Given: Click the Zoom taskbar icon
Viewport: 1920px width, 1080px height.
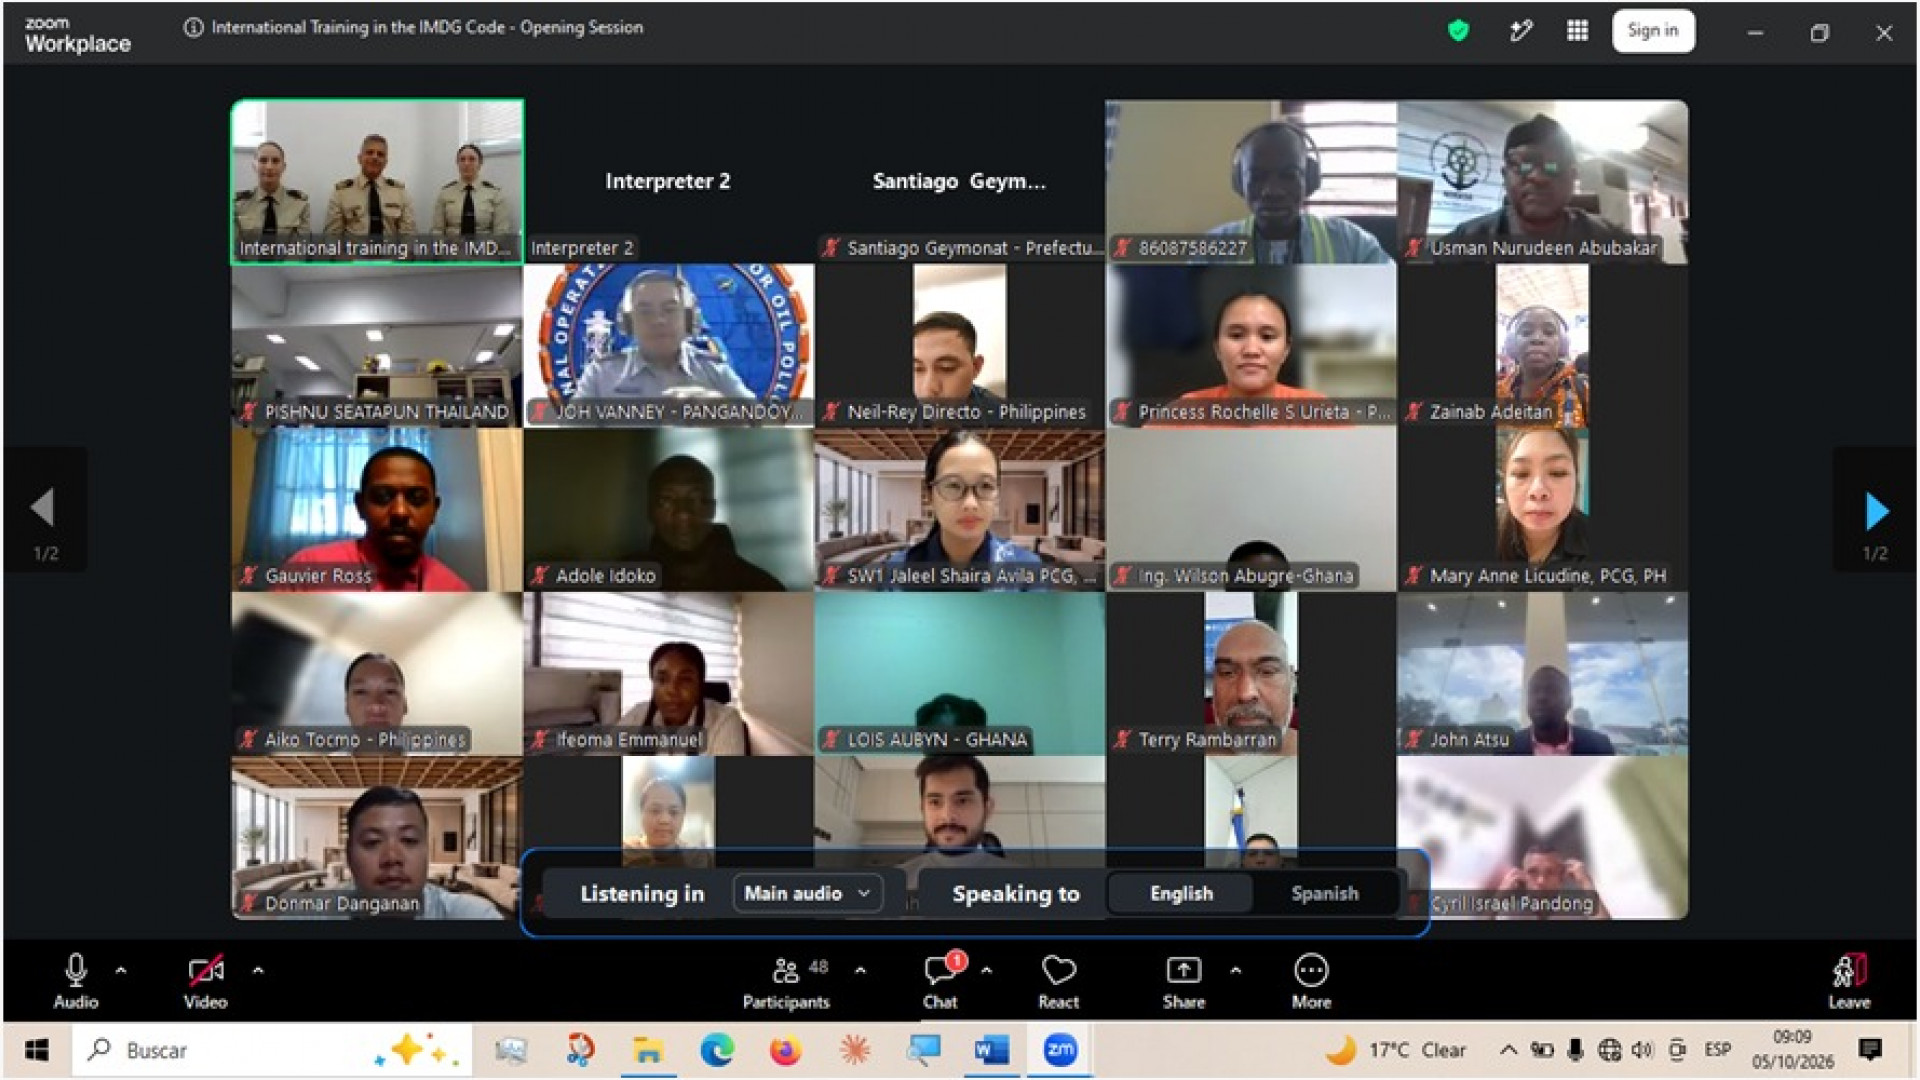Looking at the screenshot, I should click(x=1060, y=1050).
